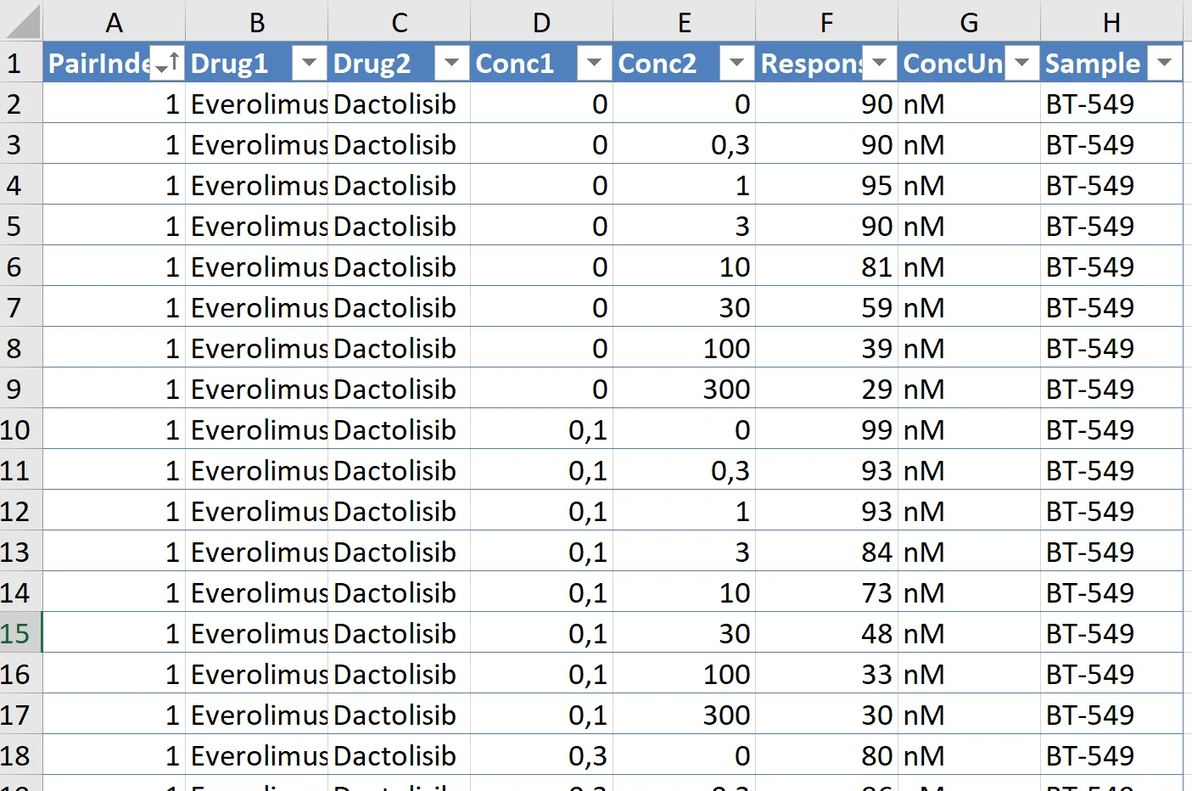
Task: Select column H header
Action: click(x=1111, y=22)
